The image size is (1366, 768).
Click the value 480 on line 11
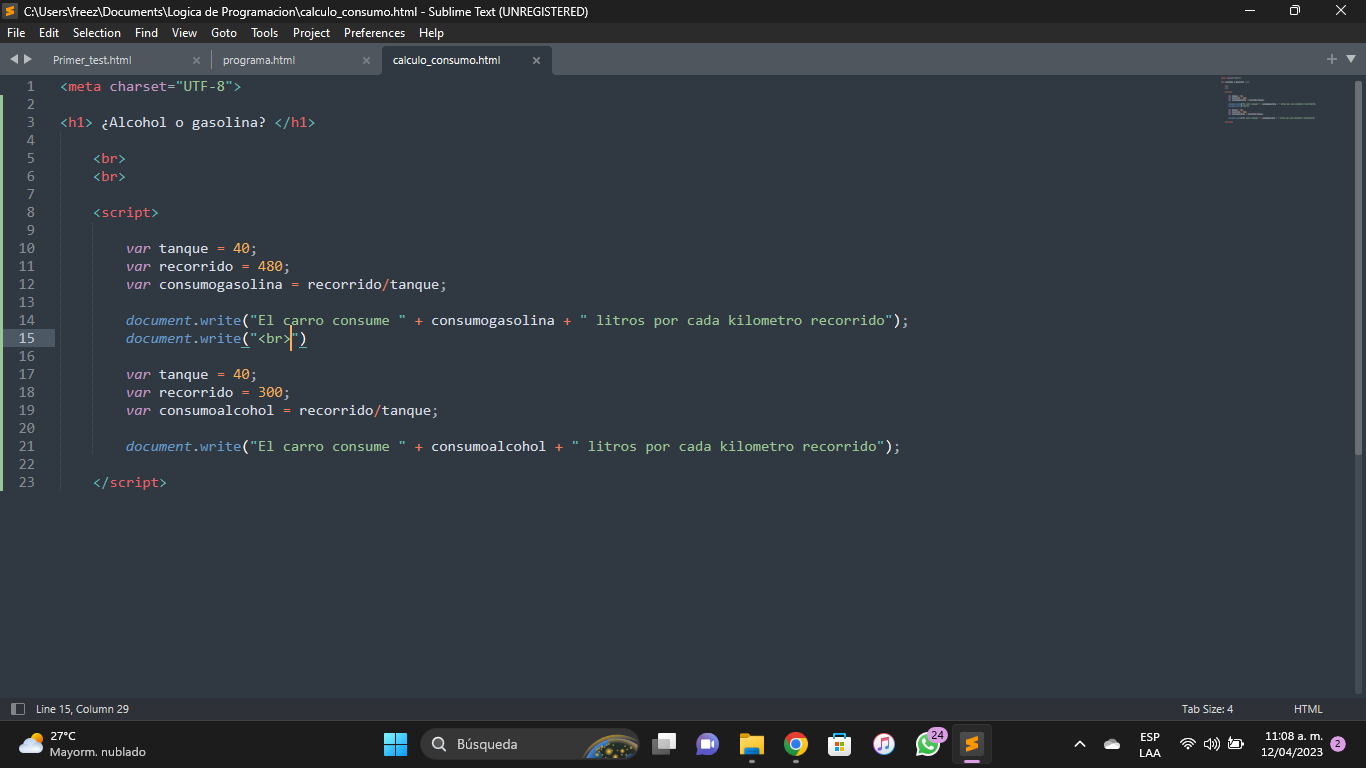point(270,266)
